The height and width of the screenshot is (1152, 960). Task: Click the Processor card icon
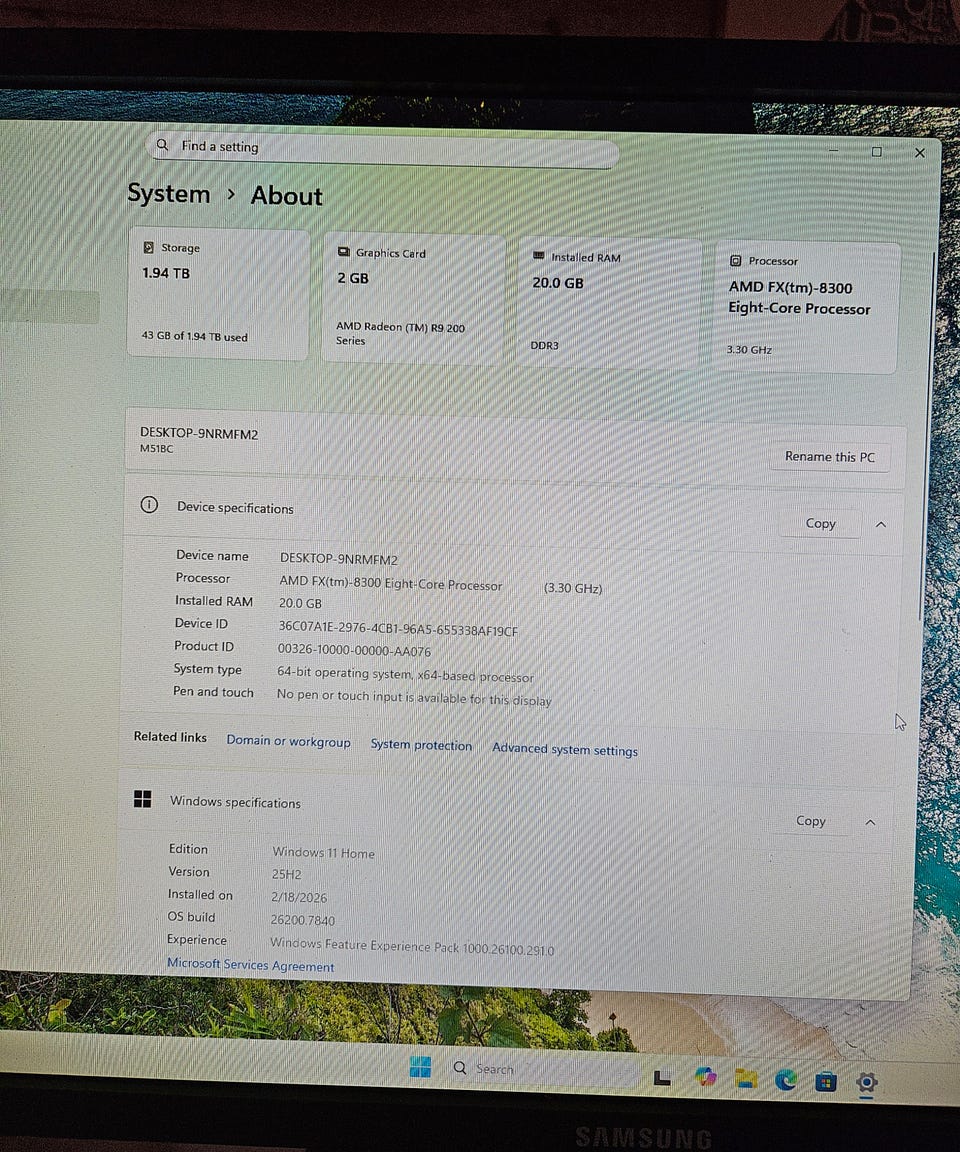tap(735, 261)
